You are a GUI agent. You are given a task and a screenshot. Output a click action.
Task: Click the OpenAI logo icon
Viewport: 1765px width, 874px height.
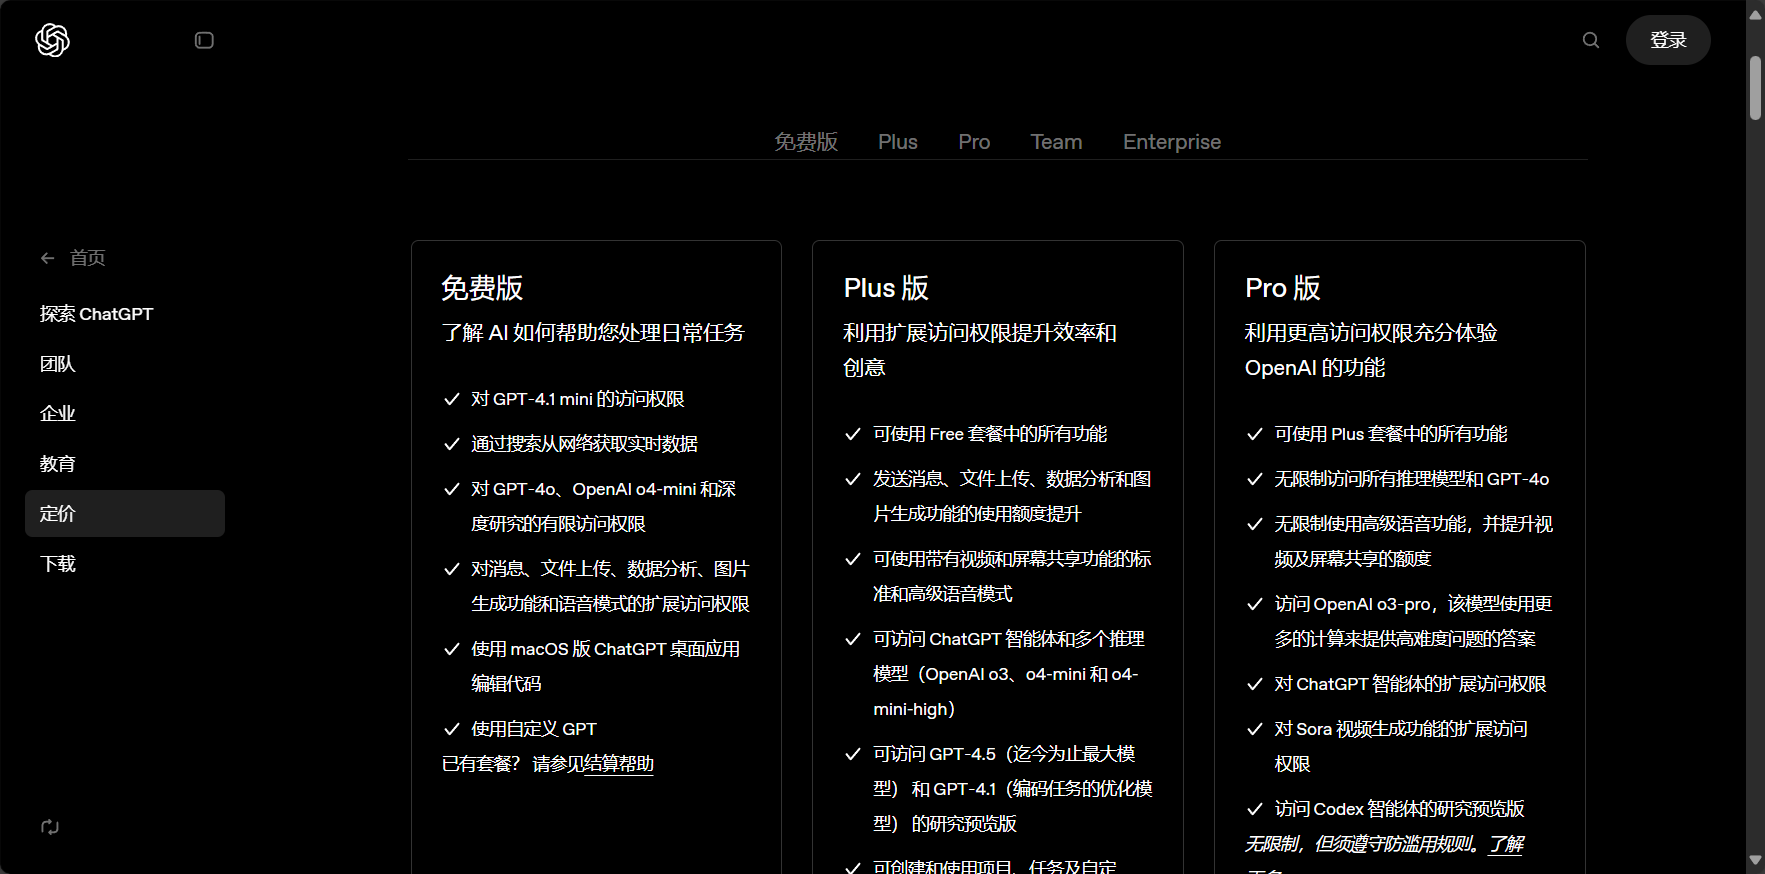tap(52, 40)
